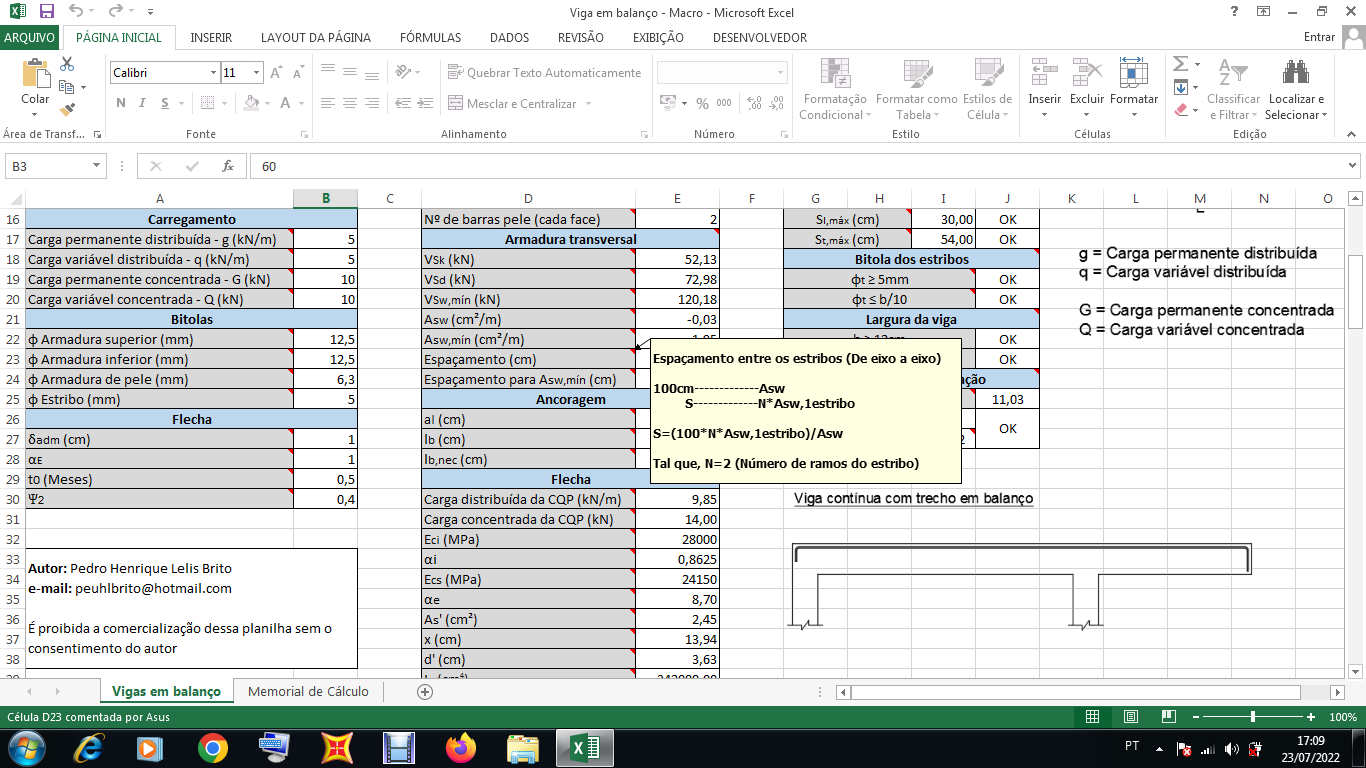Switch to the FÓRMULAS ribbon tab
Screen dimensions: 1366x768
coord(430,37)
